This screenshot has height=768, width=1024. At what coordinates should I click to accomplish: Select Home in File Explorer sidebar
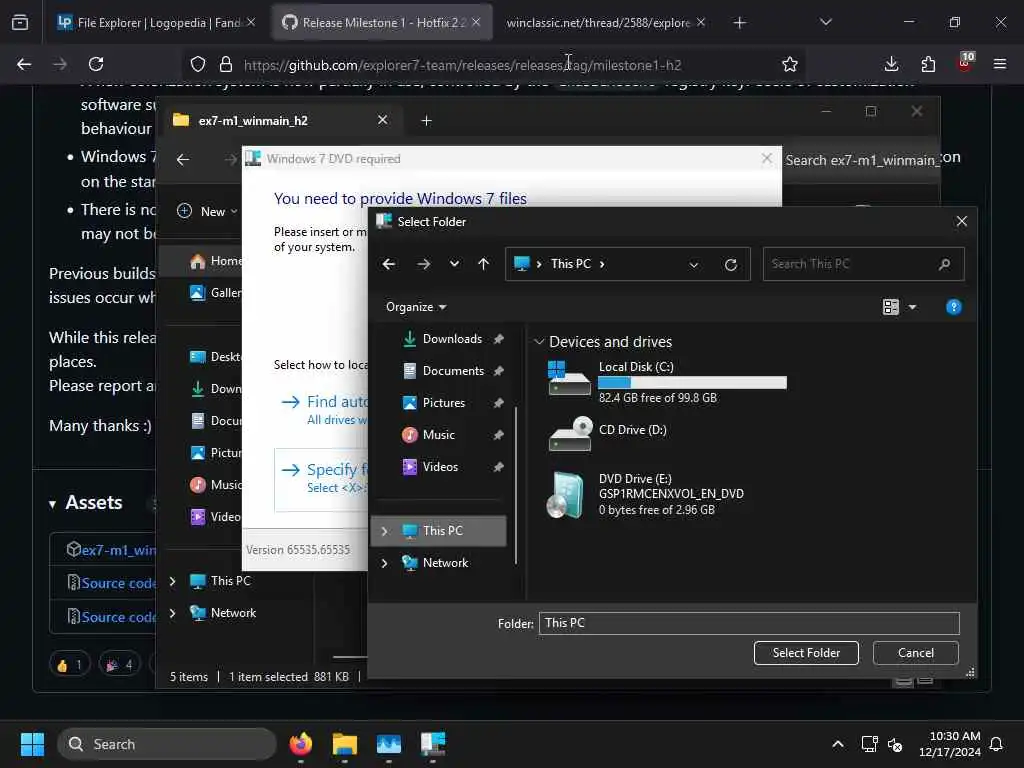coord(215,261)
